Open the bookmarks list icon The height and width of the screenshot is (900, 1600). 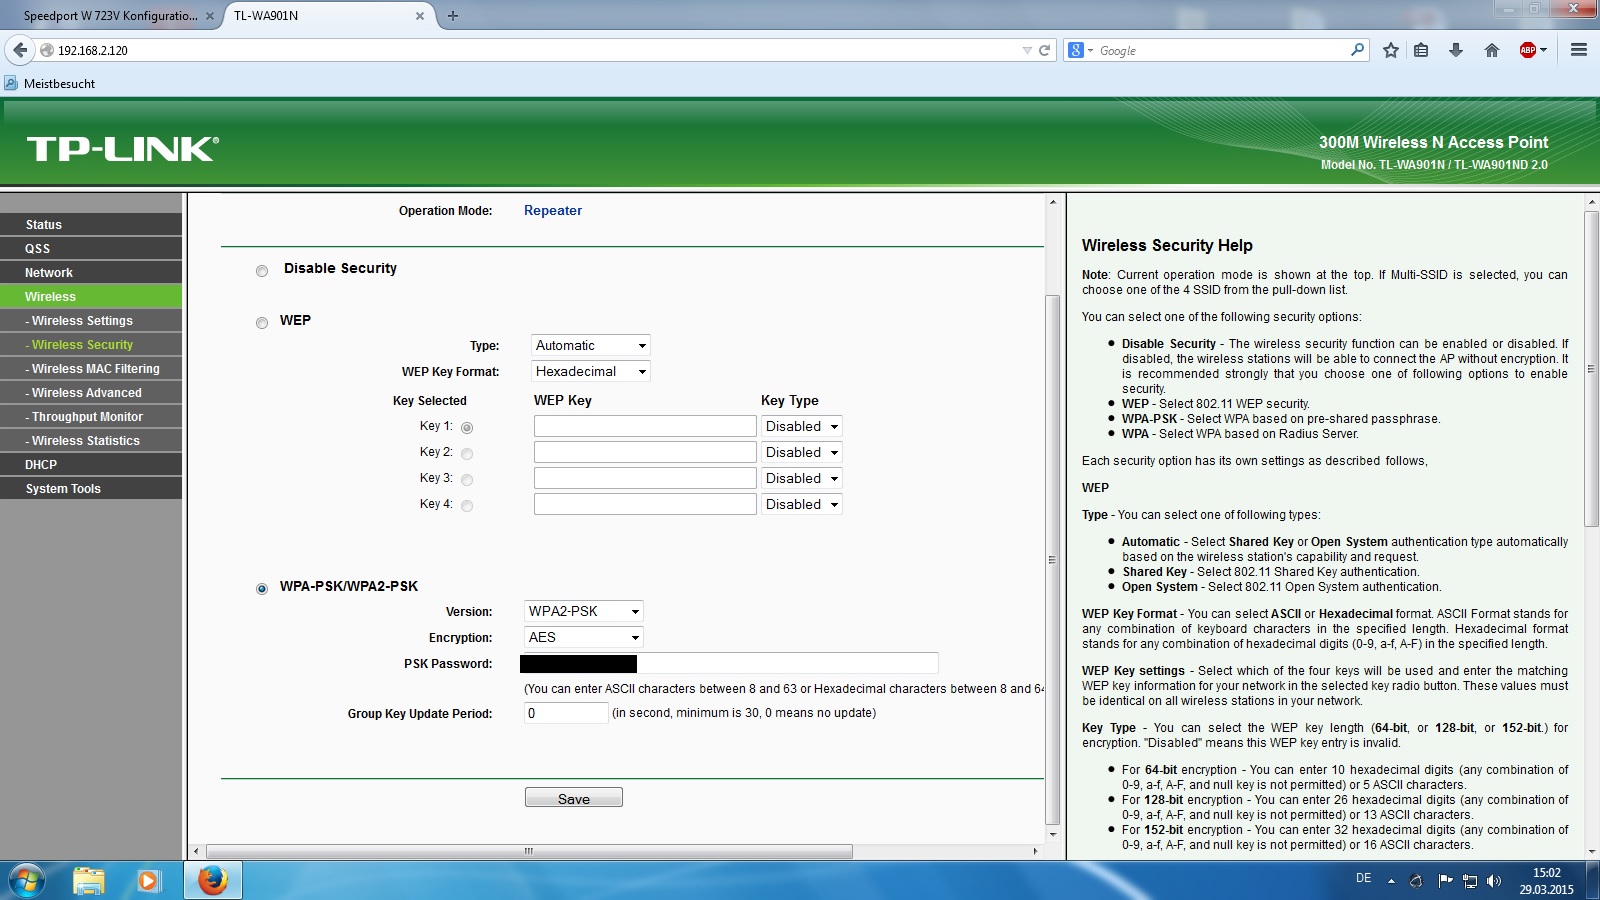click(1421, 50)
